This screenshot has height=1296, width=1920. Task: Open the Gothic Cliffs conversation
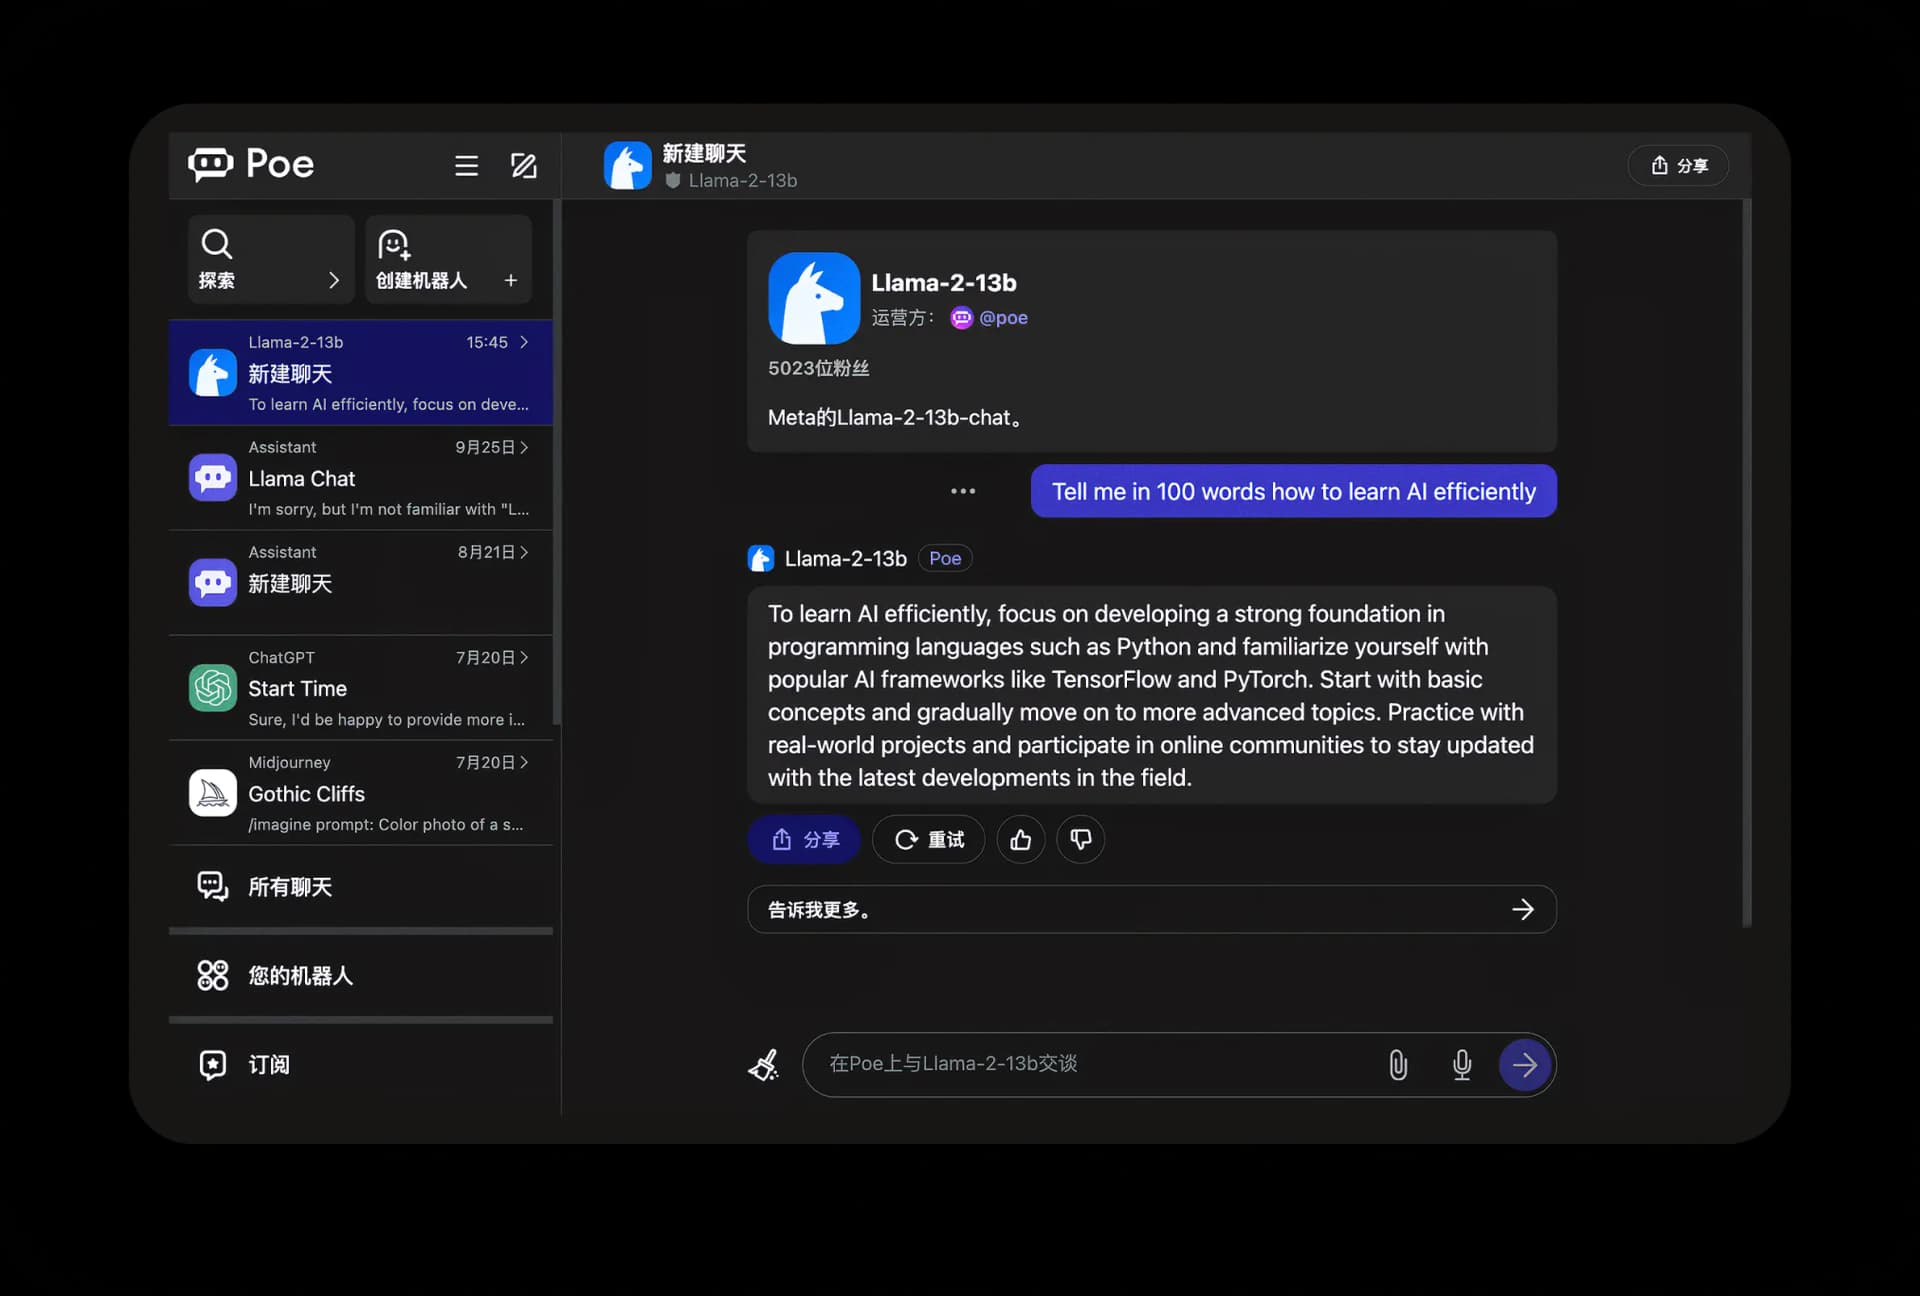(x=361, y=793)
